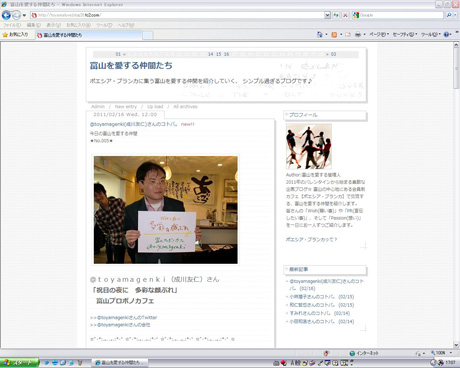This screenshot has width=460, height=368.
Task: Open the 編集(E) menu
Action: (33, 25)
